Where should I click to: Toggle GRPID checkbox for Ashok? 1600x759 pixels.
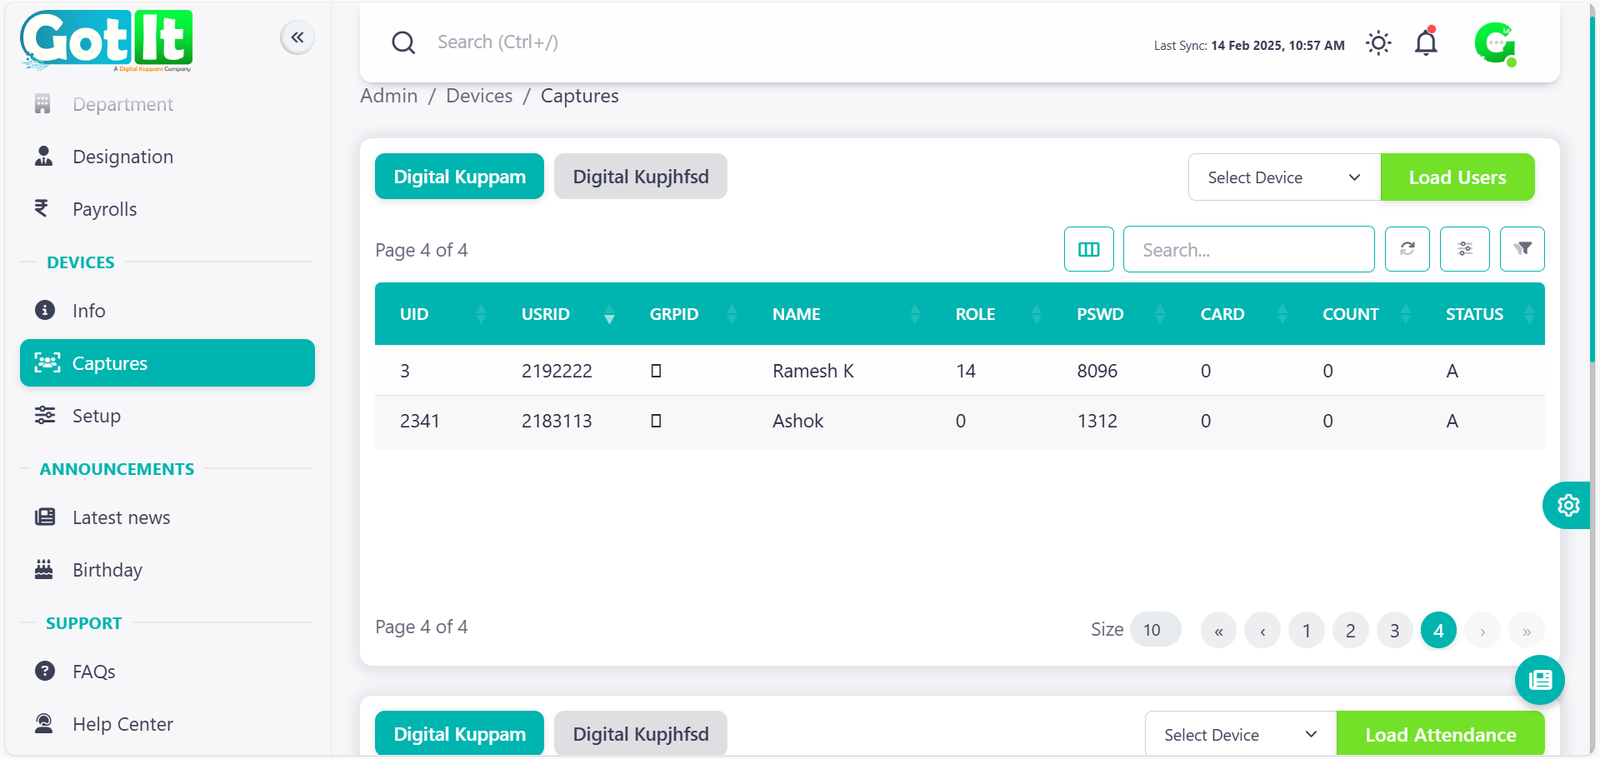pos(656,421)
